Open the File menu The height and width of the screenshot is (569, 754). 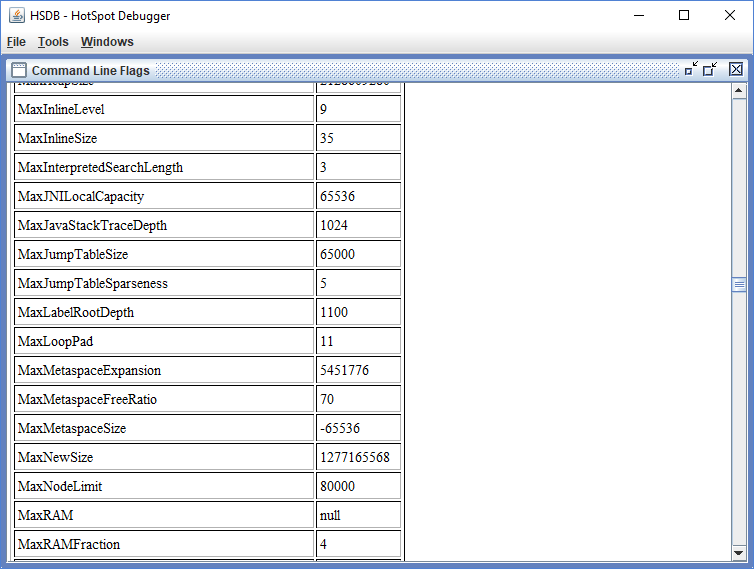click(x=16, y=42)
